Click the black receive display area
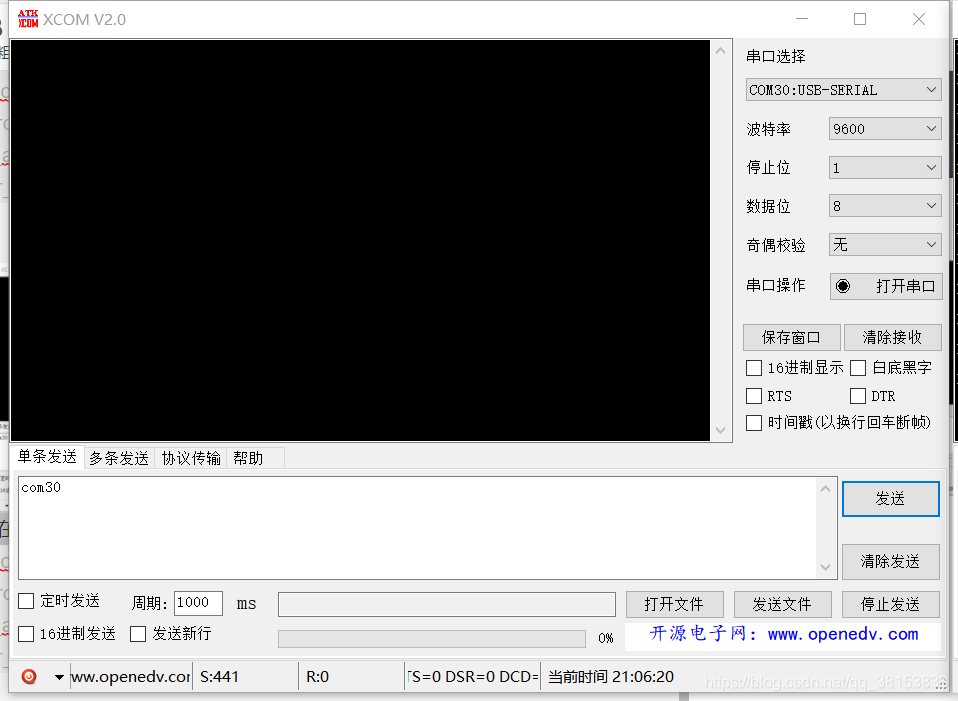This screenshot has height=701, width=958. click(x=360, y=240)
